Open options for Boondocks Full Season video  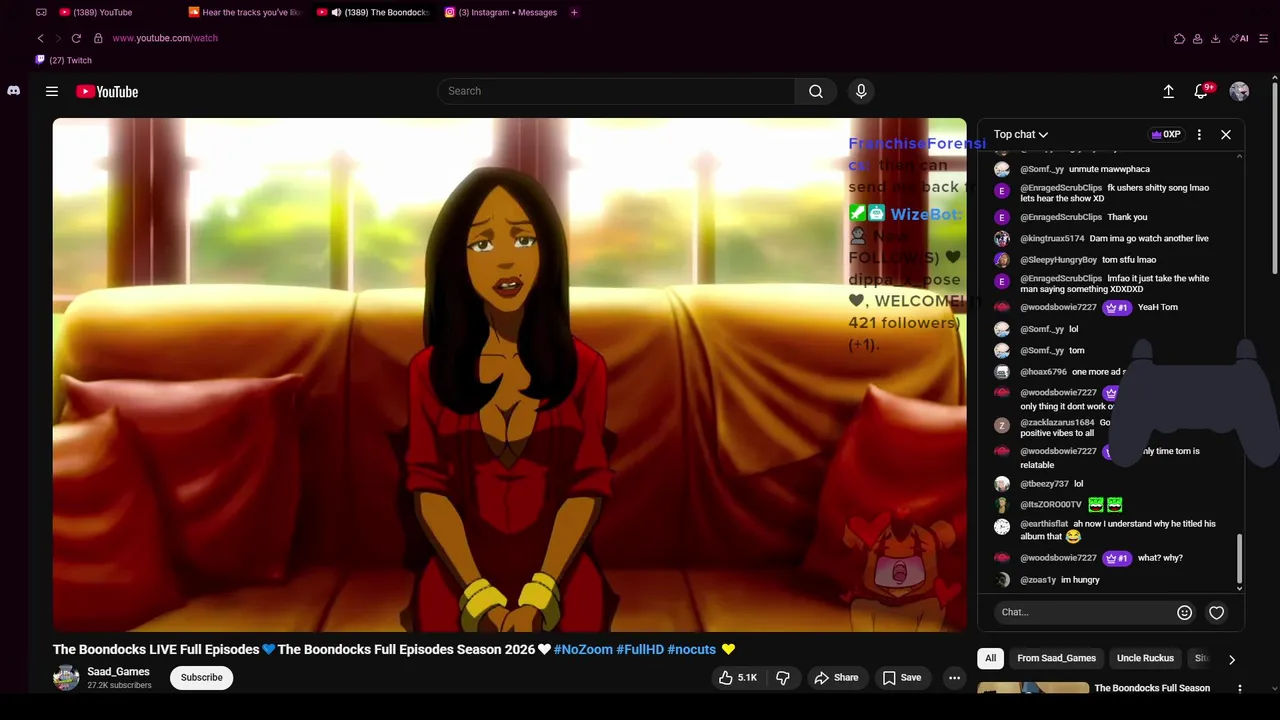point(1240,688)
